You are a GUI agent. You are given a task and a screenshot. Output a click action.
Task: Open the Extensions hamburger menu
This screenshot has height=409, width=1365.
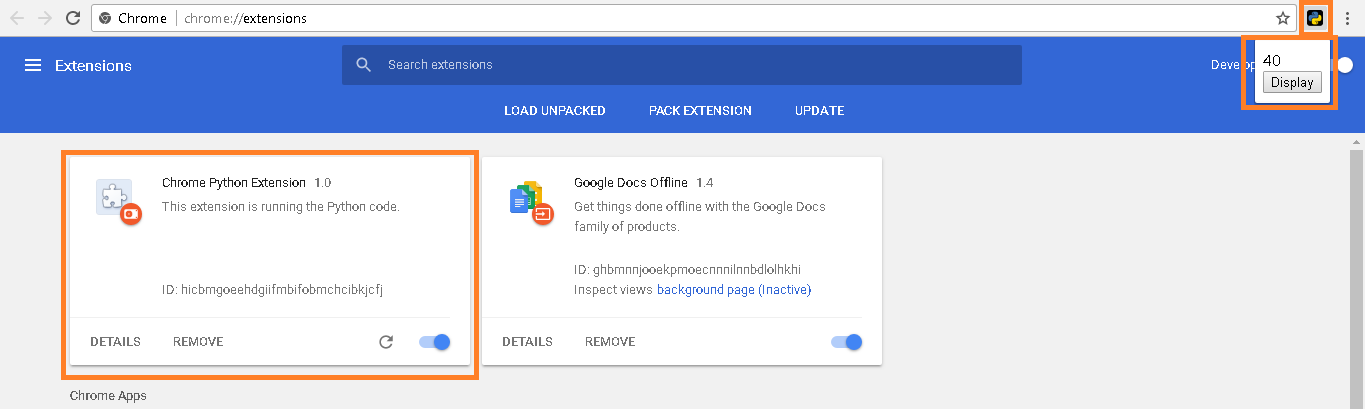[x=33, y=65]
